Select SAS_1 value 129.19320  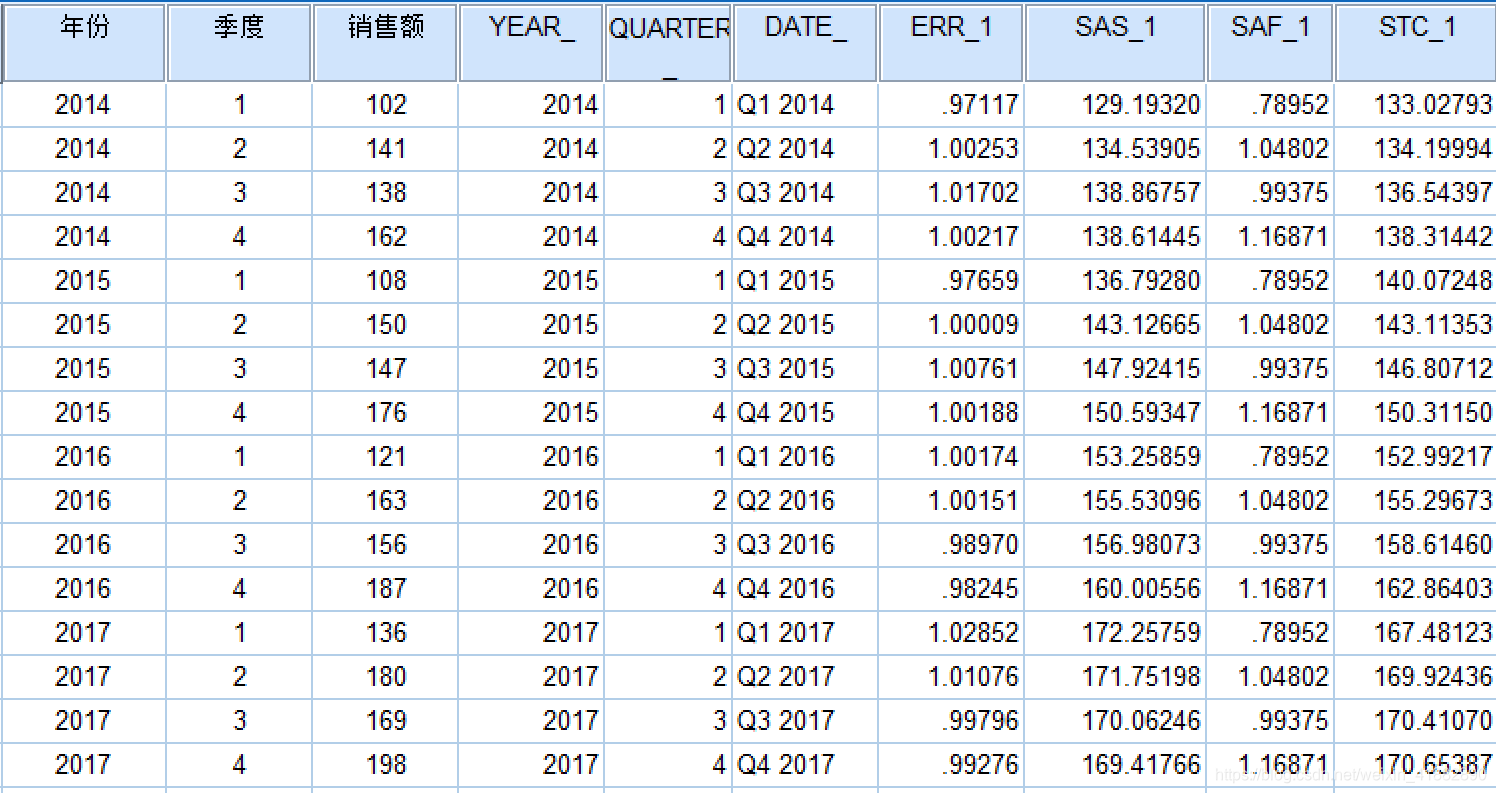click(x=1115, y=105)
